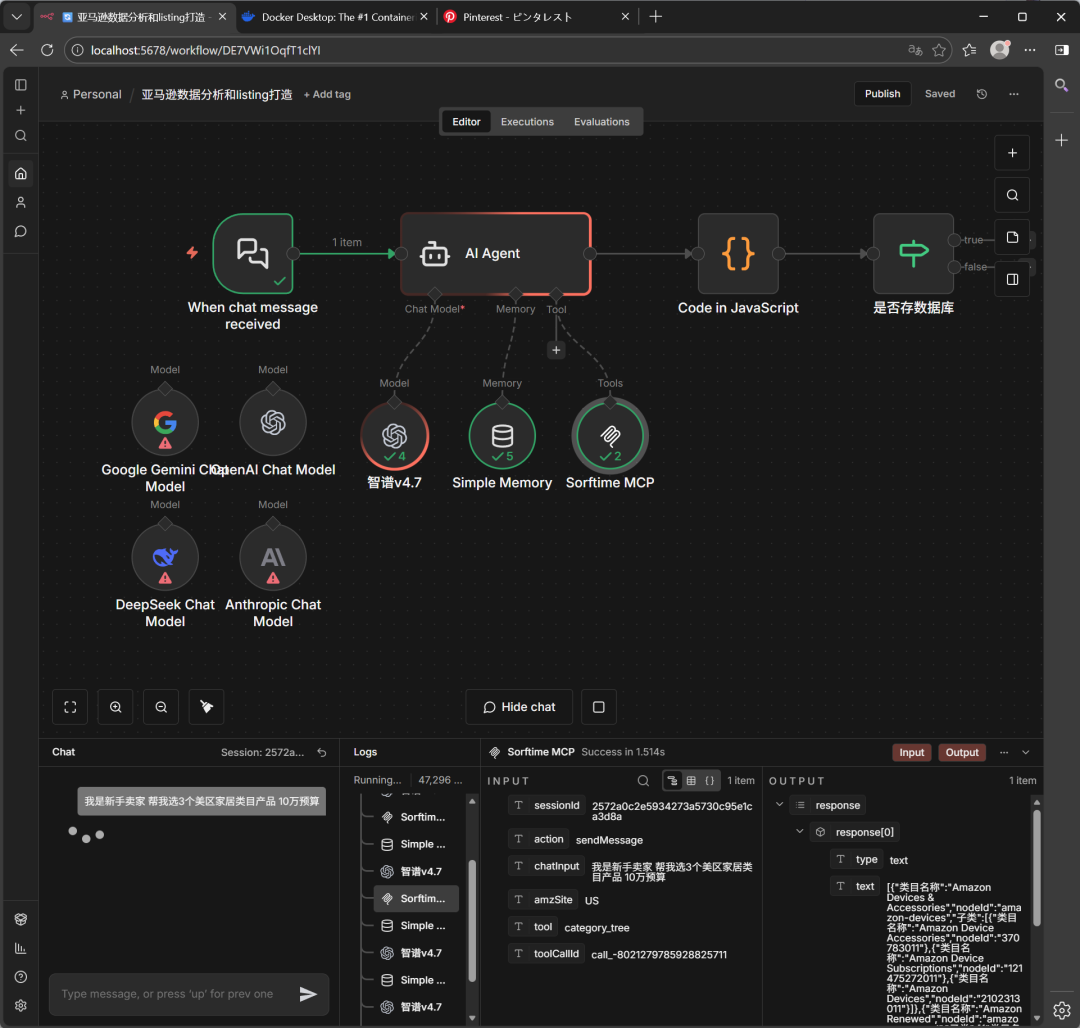Collapse the logs panel with chevron

[x=1025, y=753]
